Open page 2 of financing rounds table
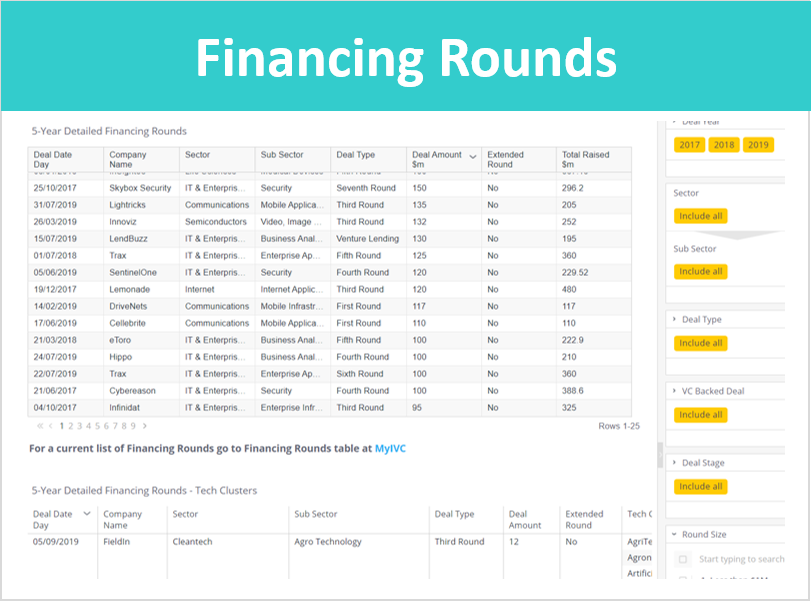 71,426
